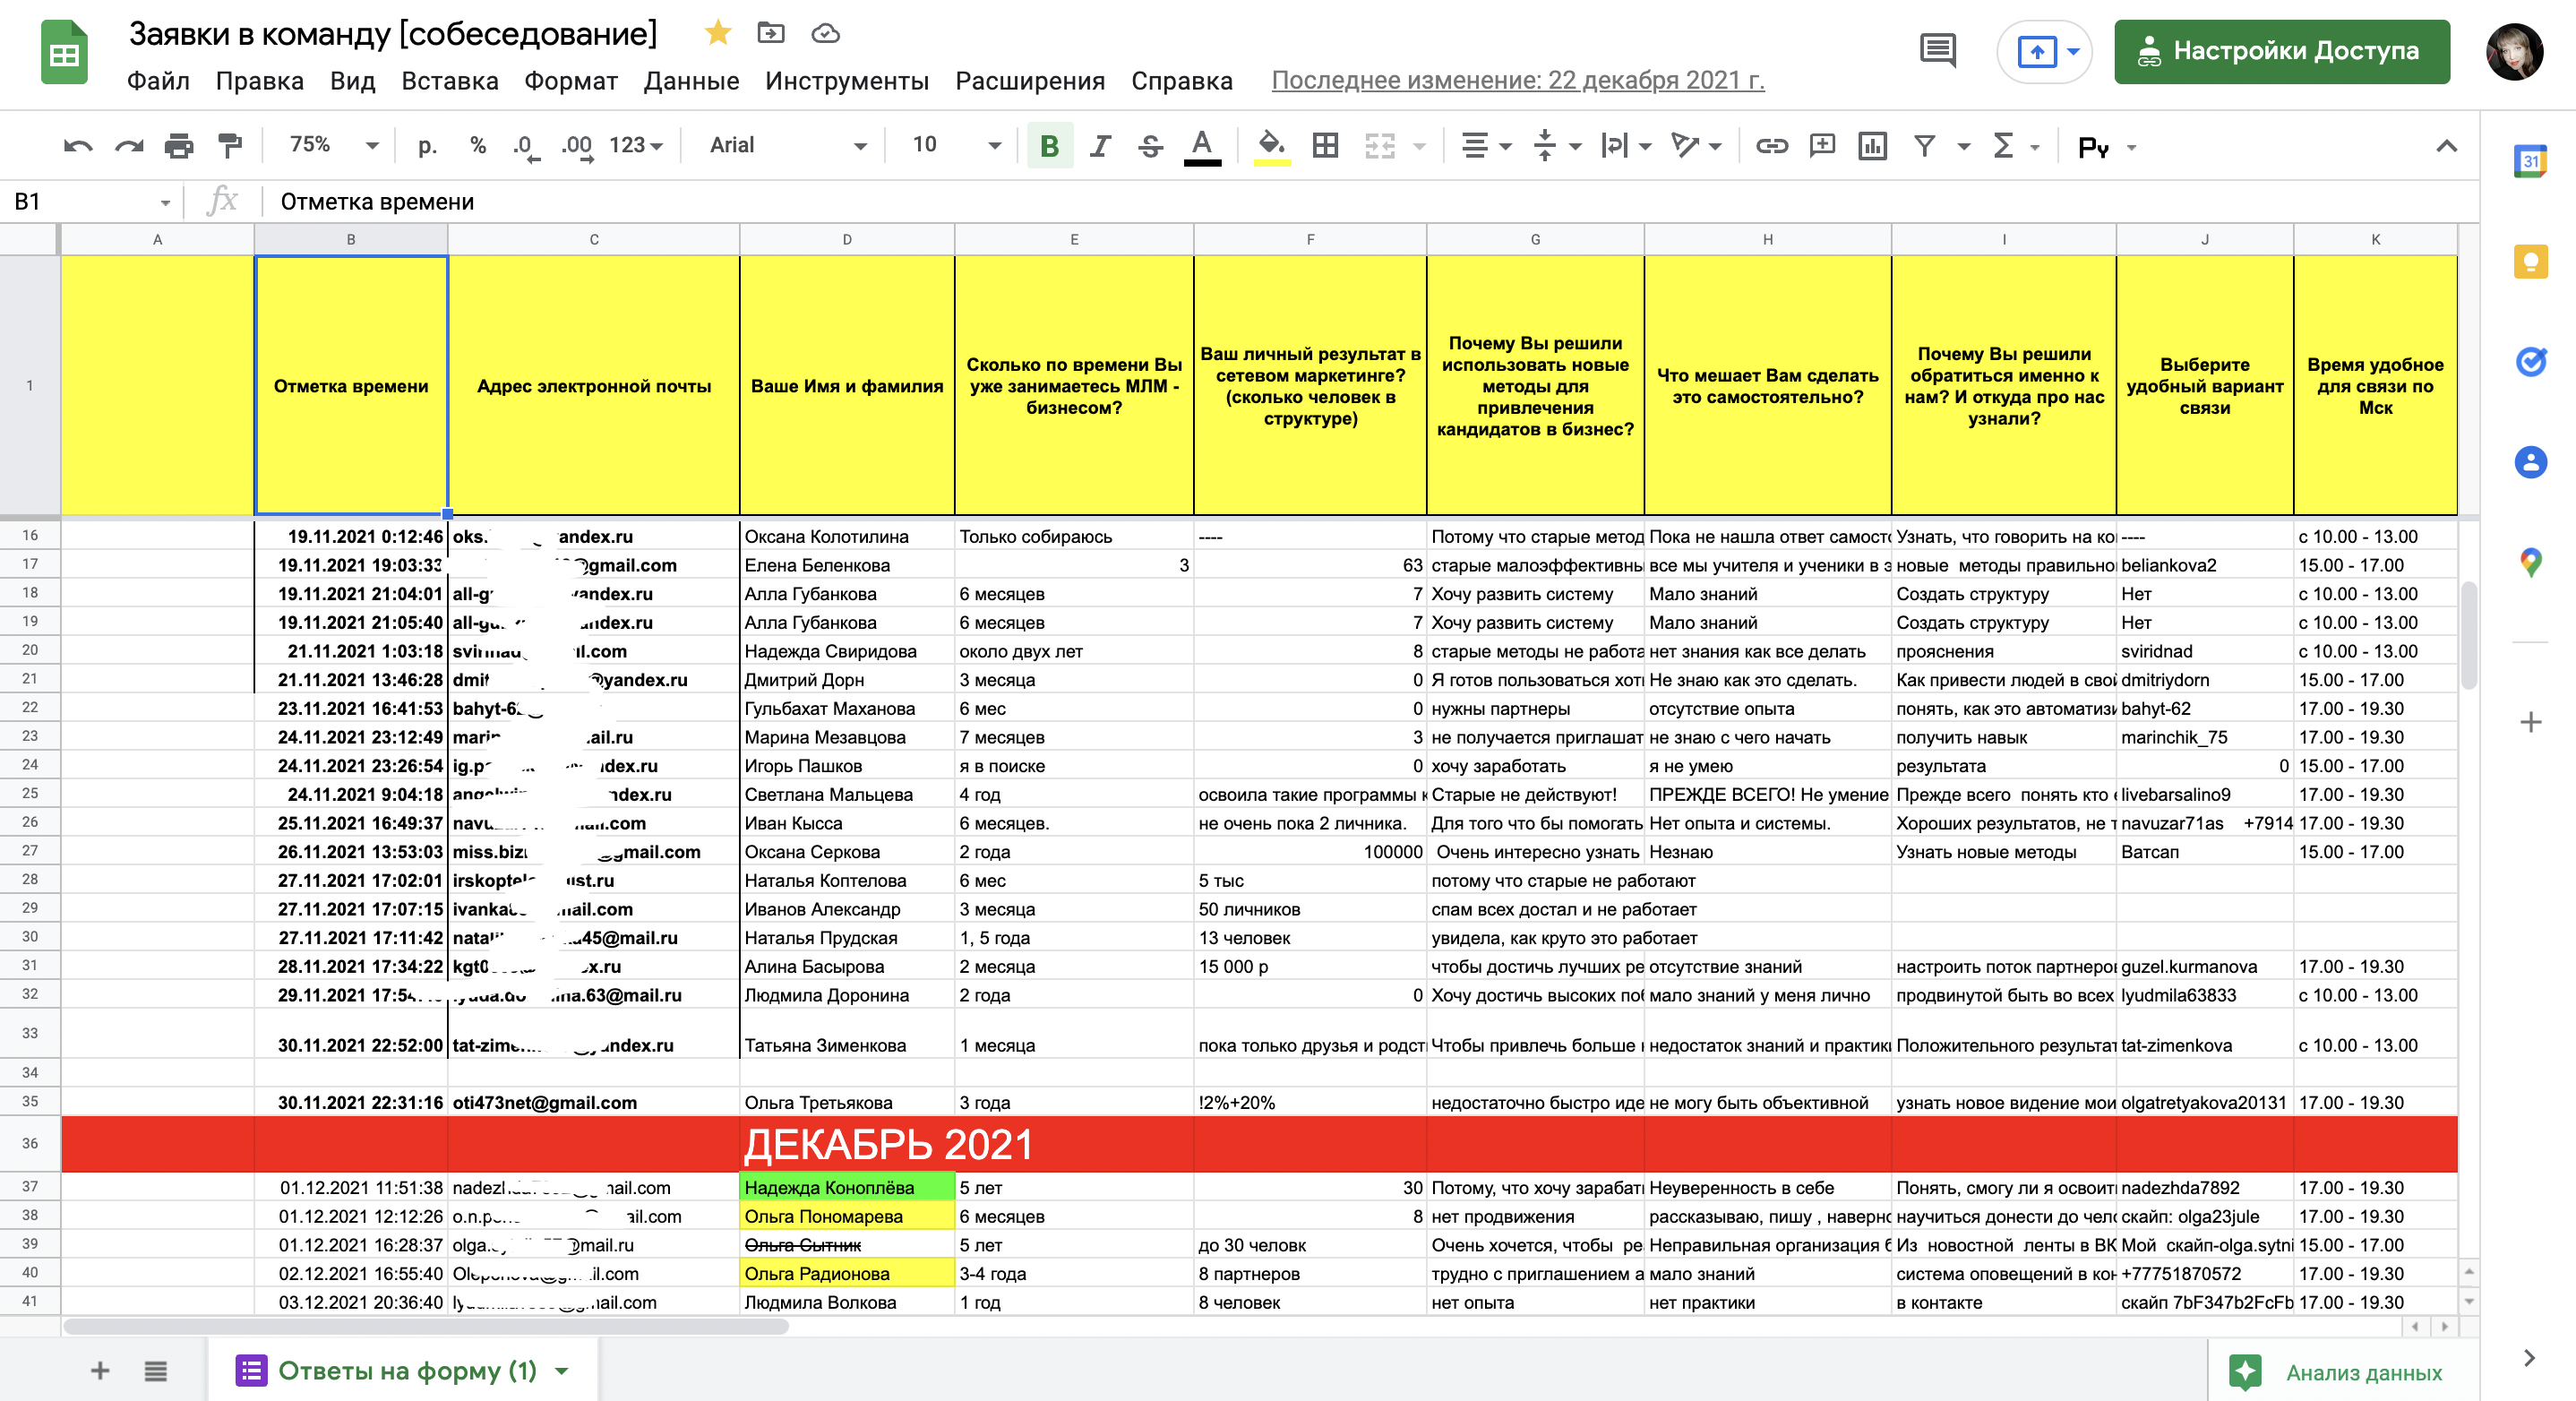This screenshot has width=2576, height=1401.
Task: Open horizontal align dropdown
Action: [1486, 146]
